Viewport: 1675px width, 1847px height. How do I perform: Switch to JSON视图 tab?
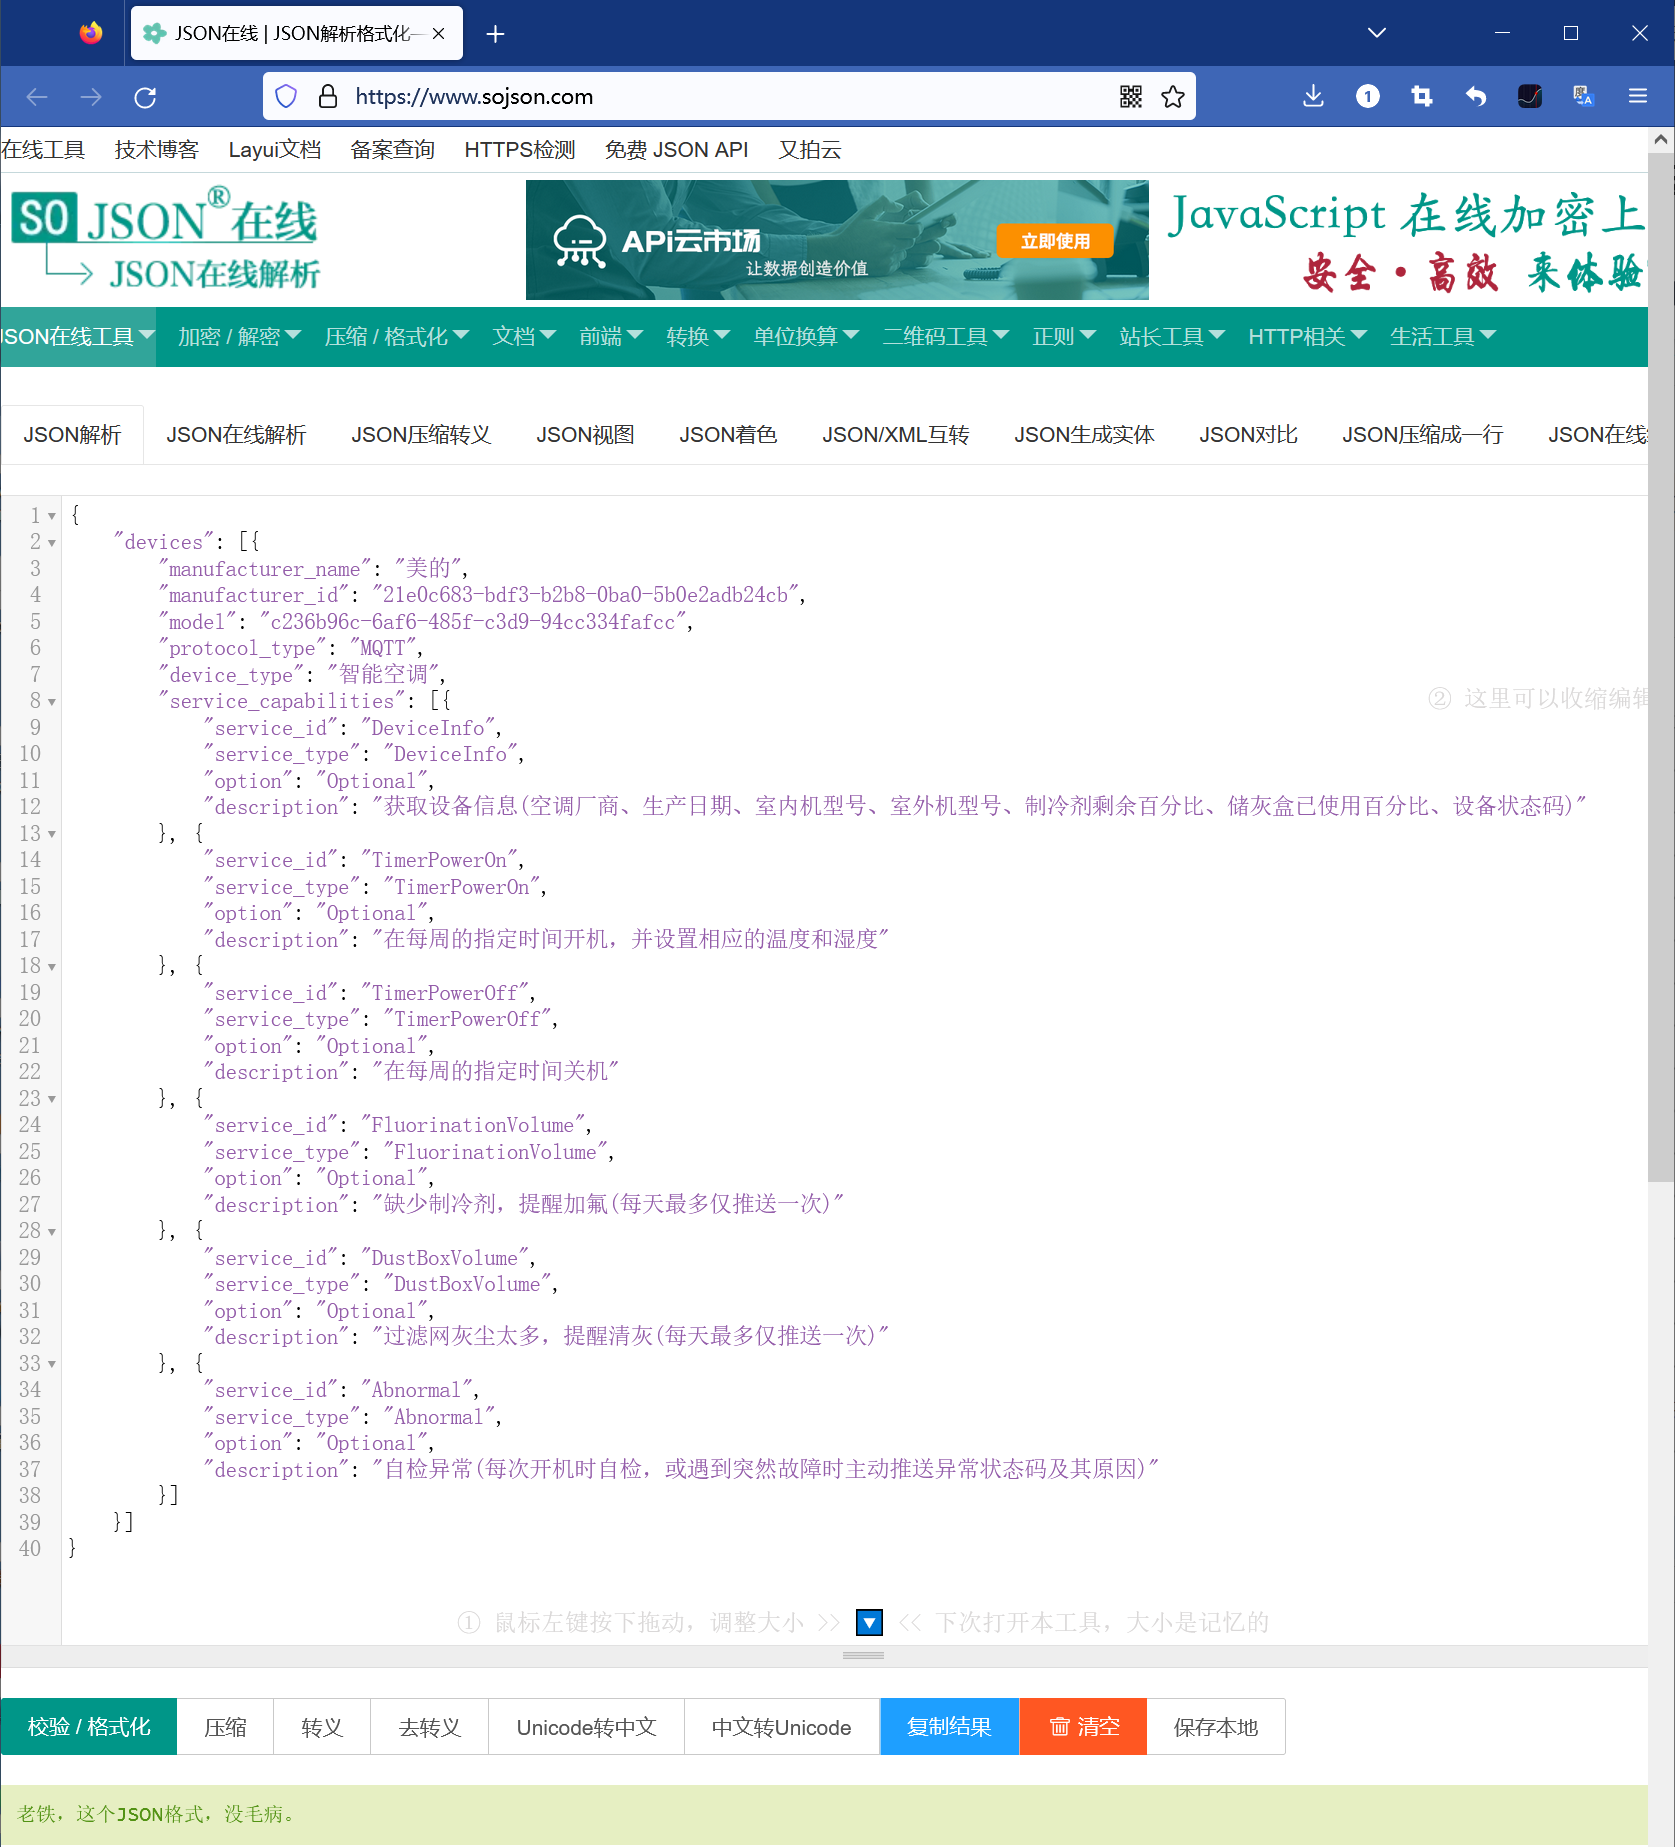point(585,435)
